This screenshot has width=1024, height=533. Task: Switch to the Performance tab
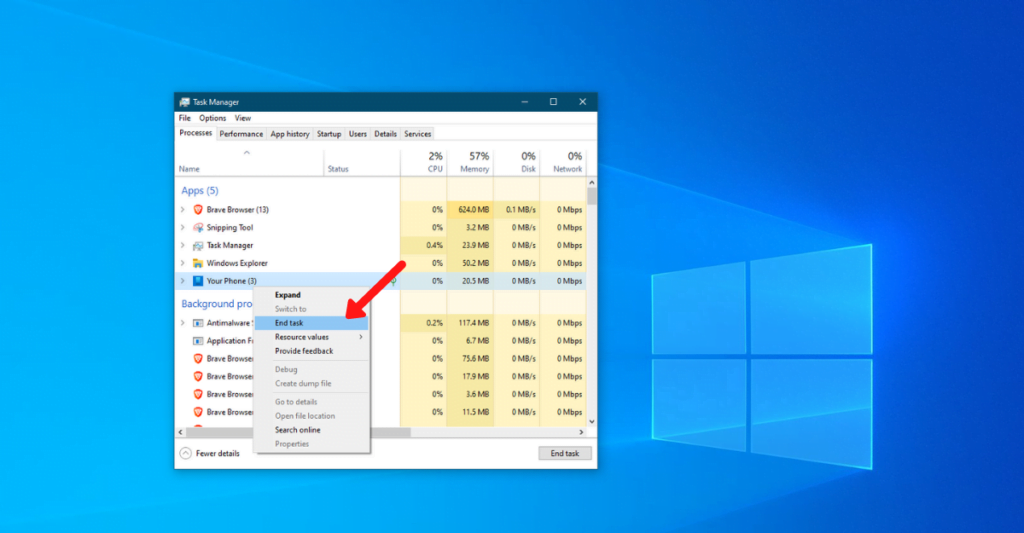click(241, 134)
